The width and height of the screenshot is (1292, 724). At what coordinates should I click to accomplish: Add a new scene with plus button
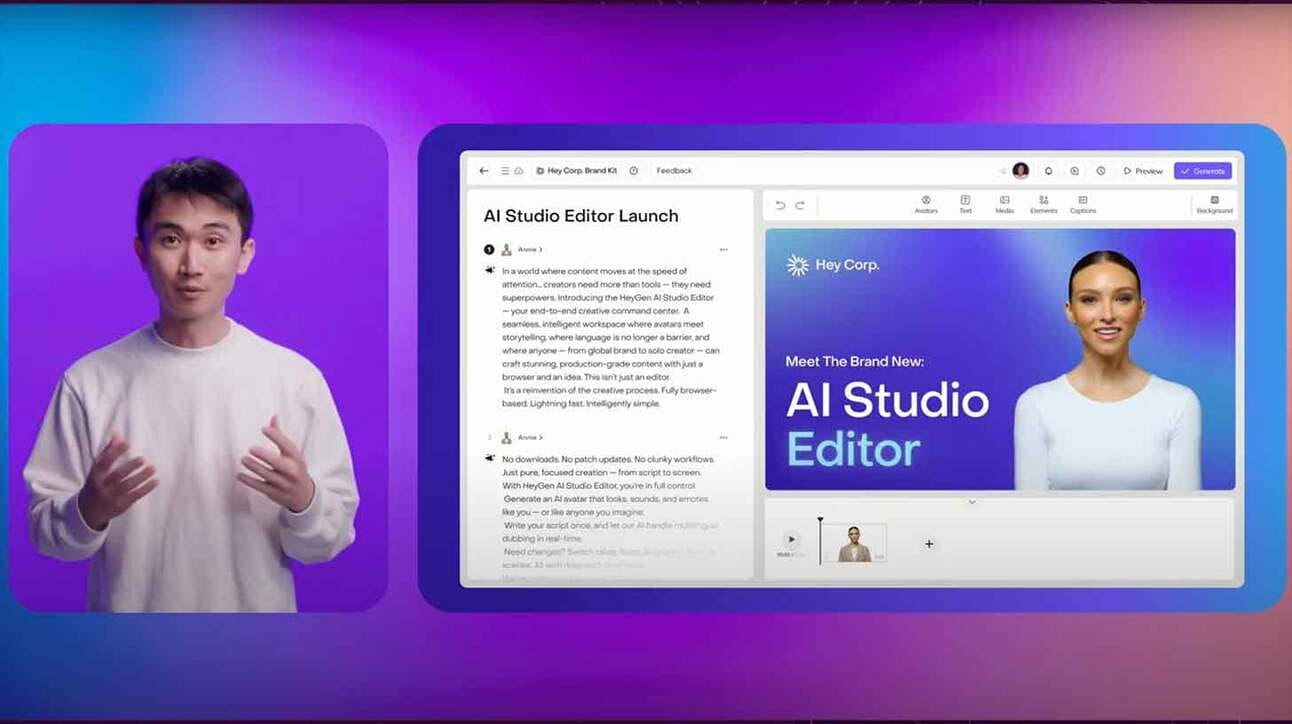[929, 544]
